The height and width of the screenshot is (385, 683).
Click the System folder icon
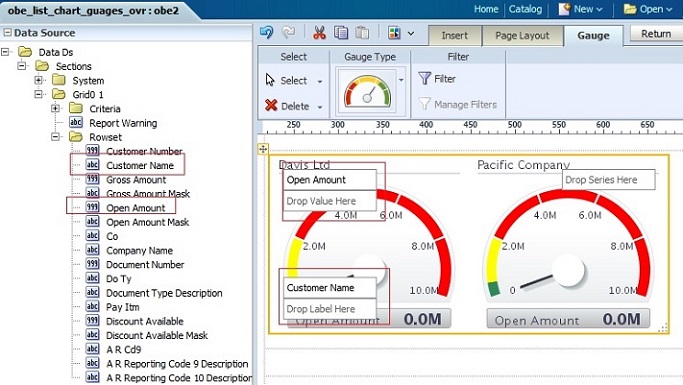(59, 80)
